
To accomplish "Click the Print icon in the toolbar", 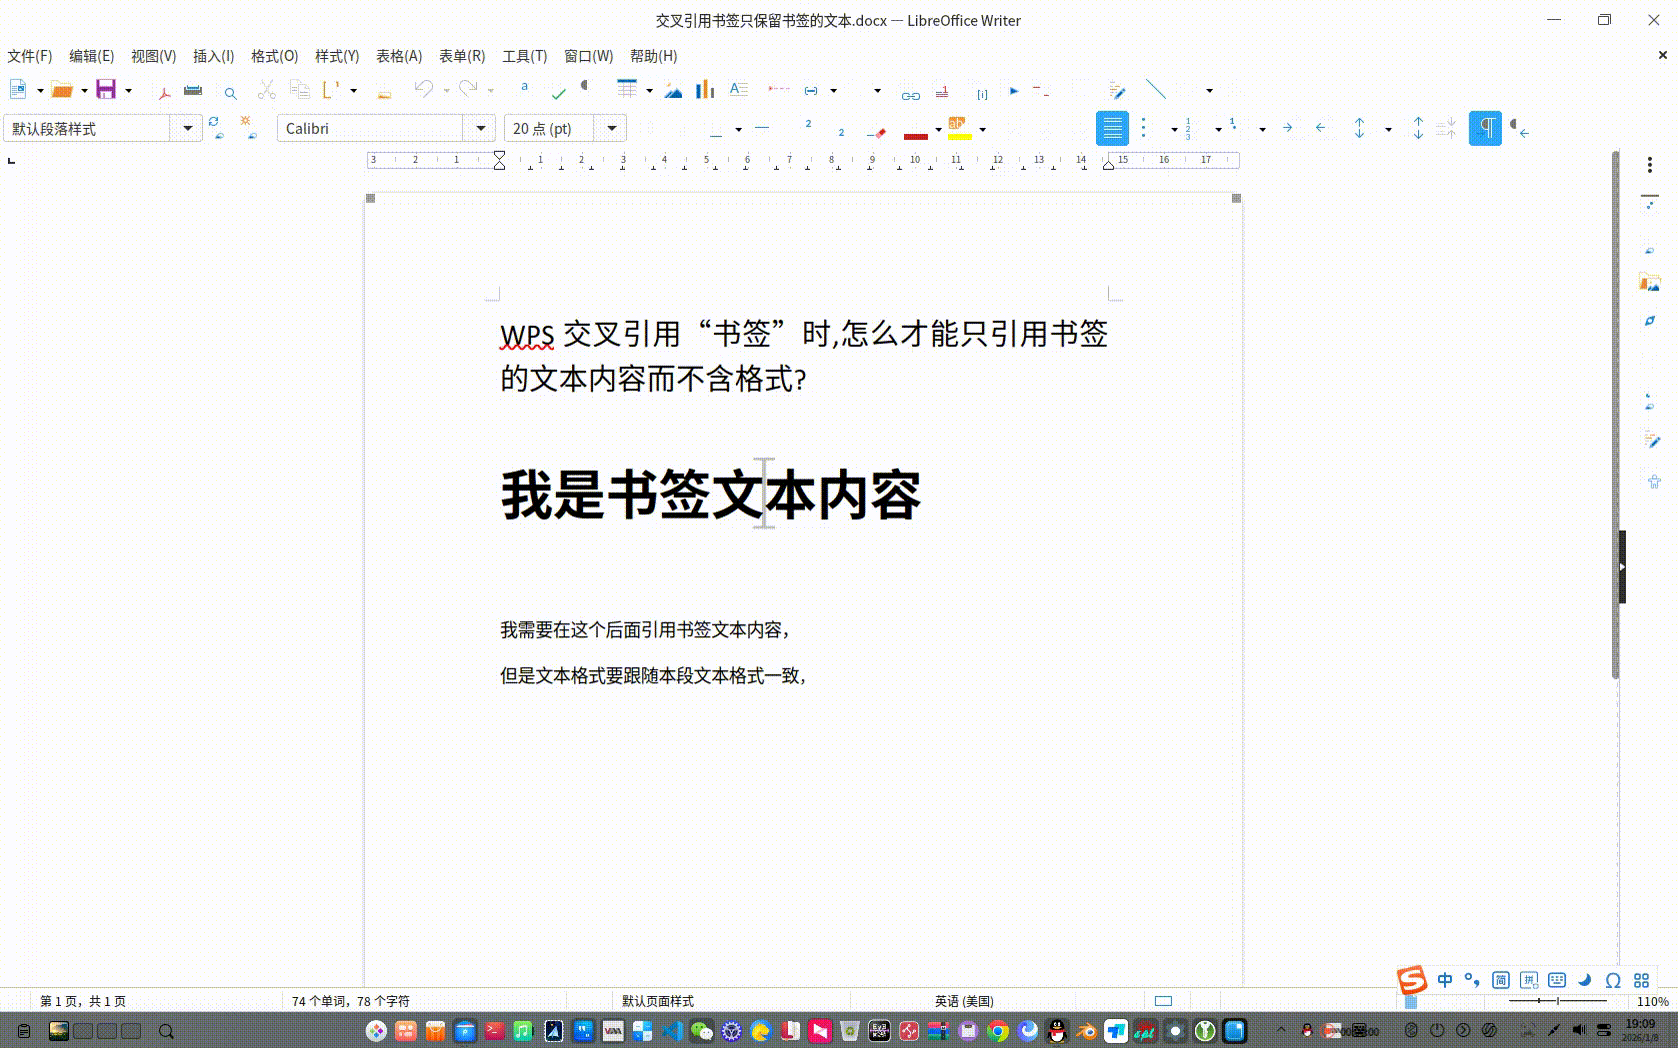I will pyautogui.click(x=193, y=91).
